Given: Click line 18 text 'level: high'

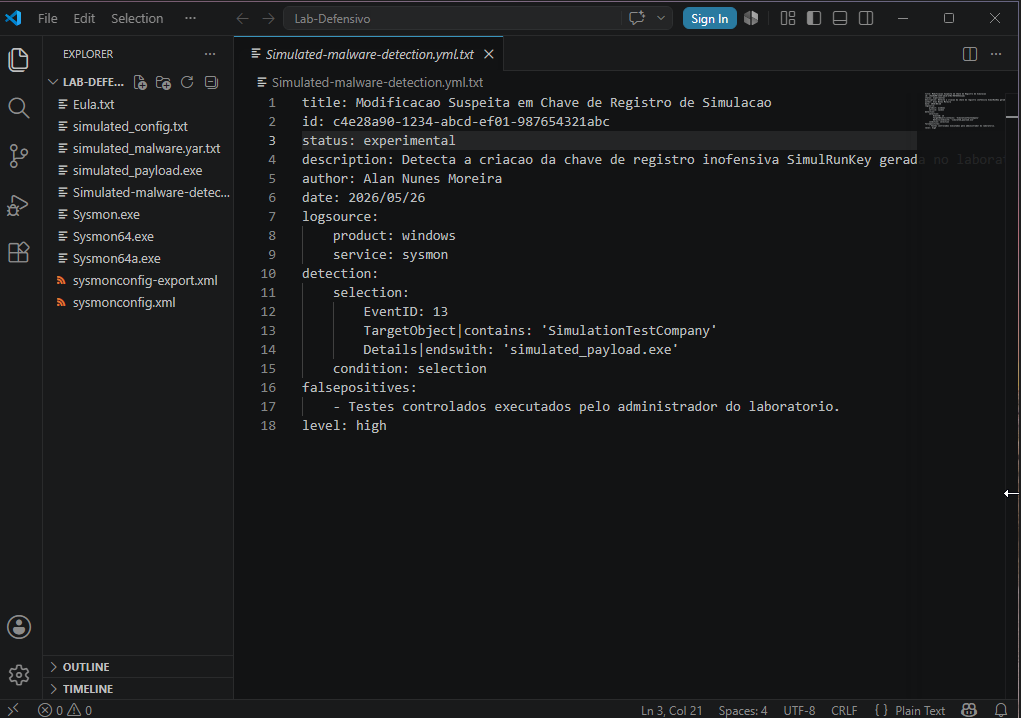Looking at the screenshot, I should [344, 425].
